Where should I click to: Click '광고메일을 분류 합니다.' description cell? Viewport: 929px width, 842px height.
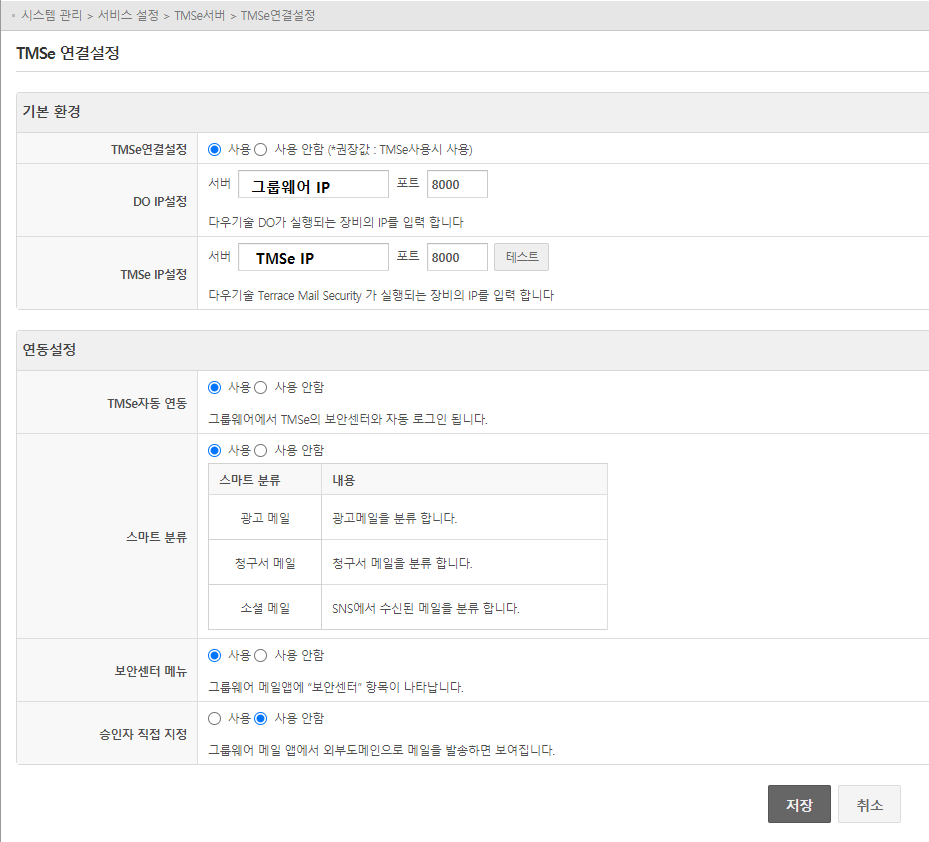pos(464,517)
